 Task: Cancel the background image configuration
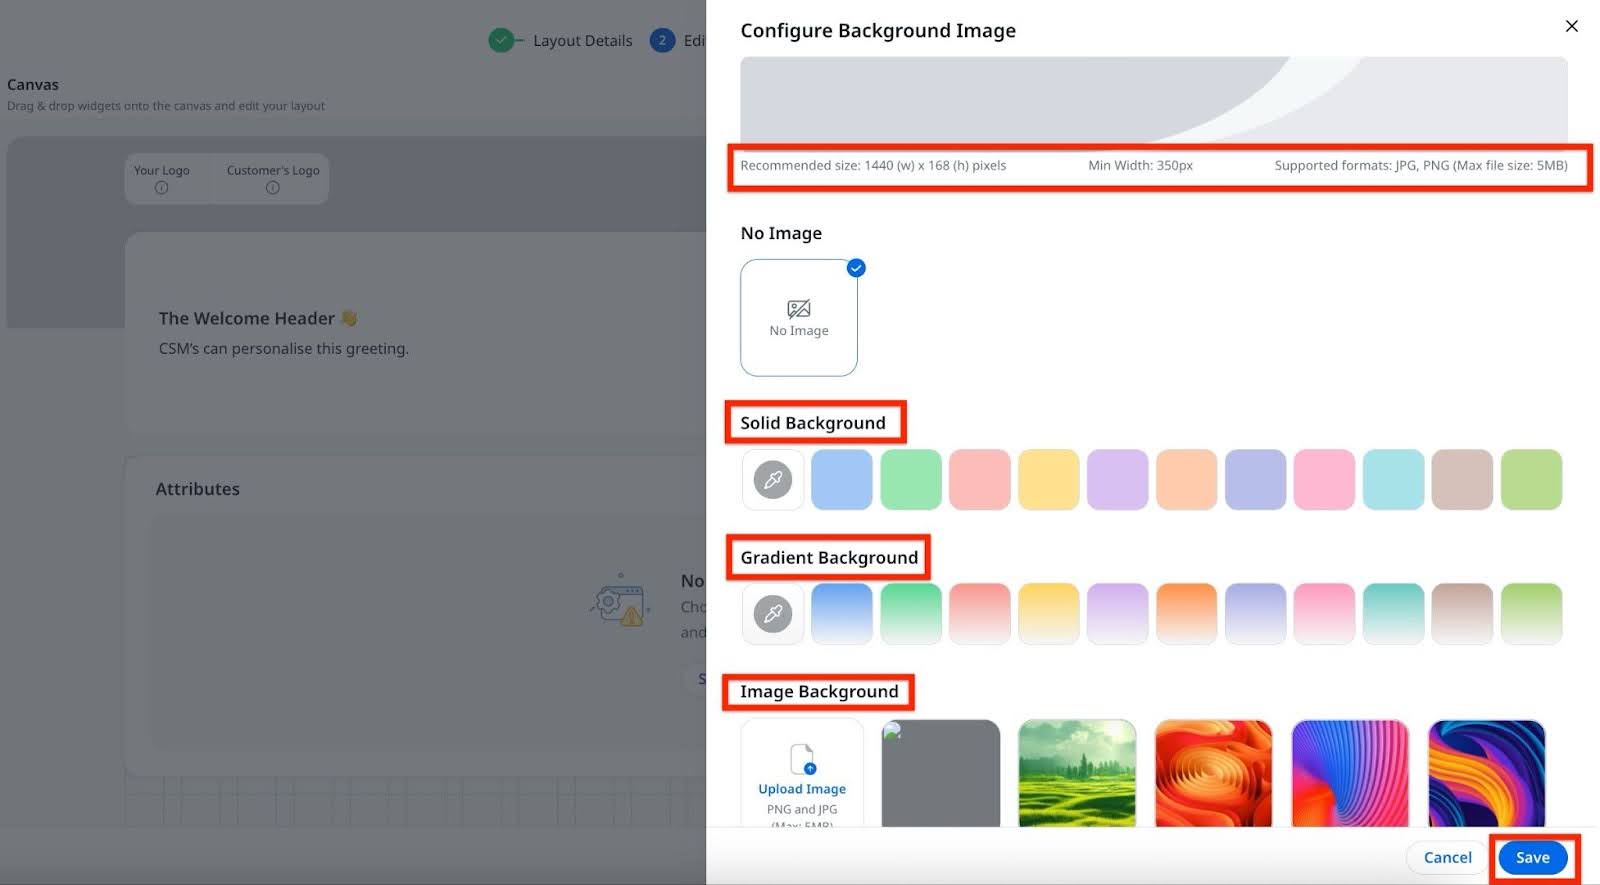[x=1447, y=857]
